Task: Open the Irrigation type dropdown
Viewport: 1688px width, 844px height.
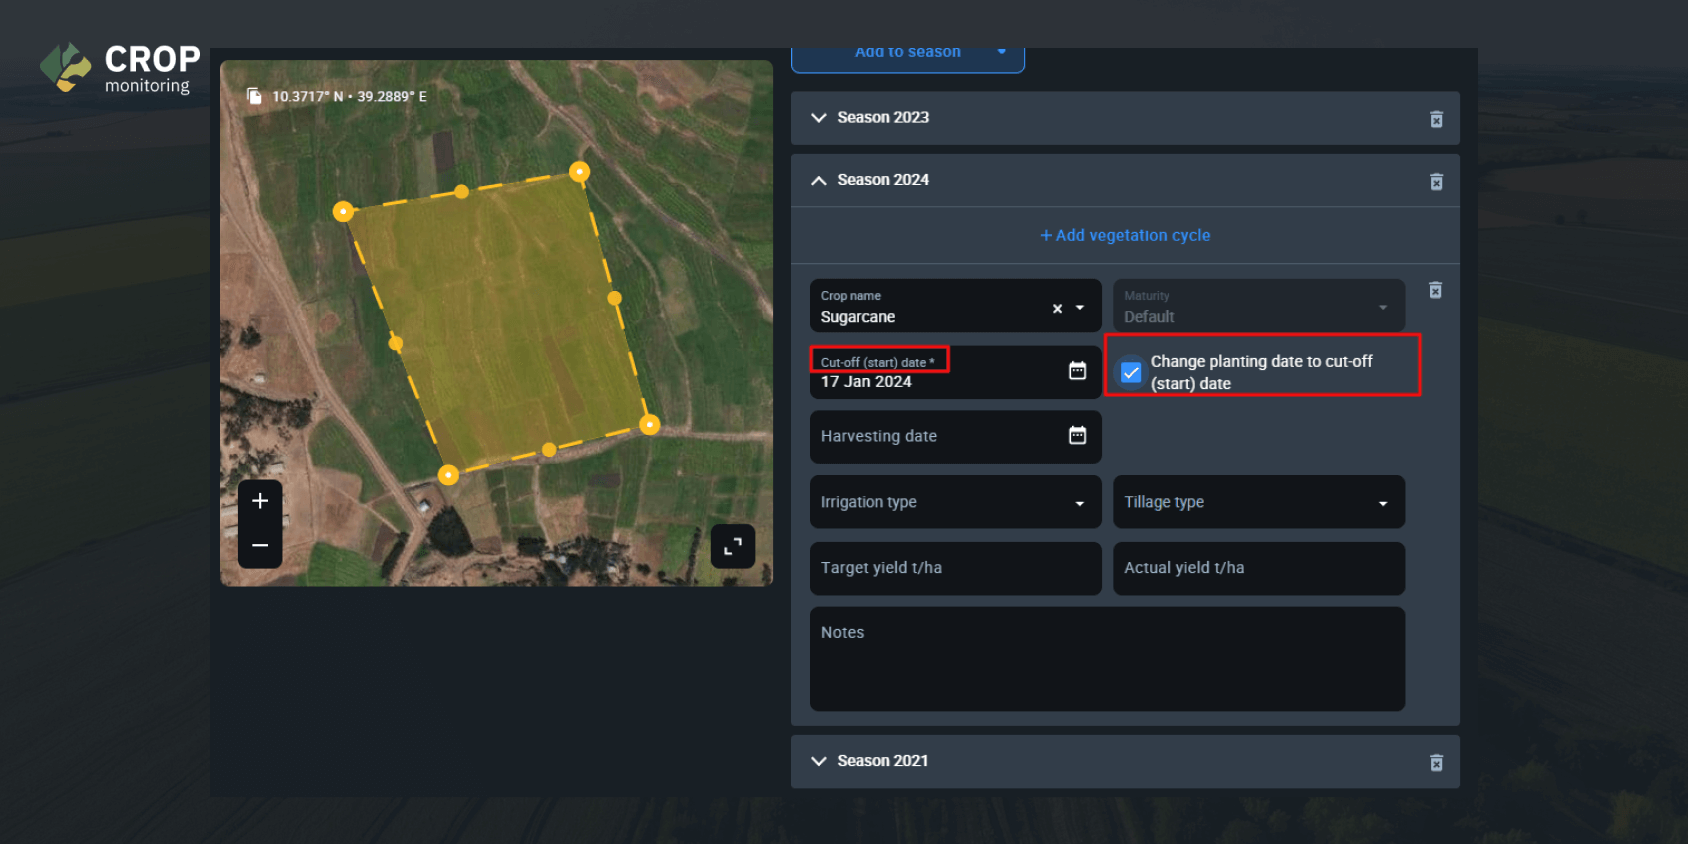Action: point(955,502)
